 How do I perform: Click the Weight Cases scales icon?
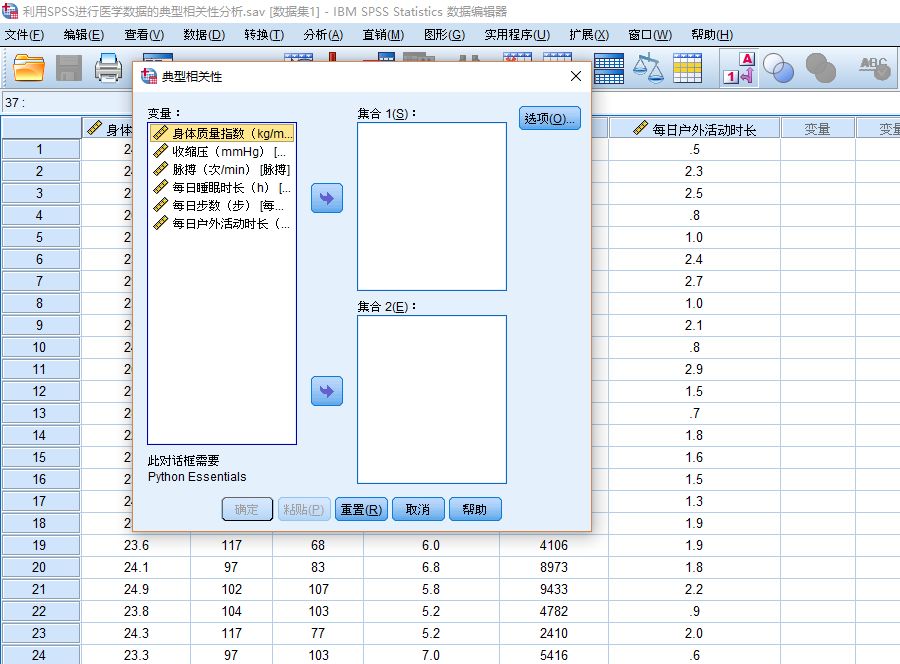coord(648,69)
